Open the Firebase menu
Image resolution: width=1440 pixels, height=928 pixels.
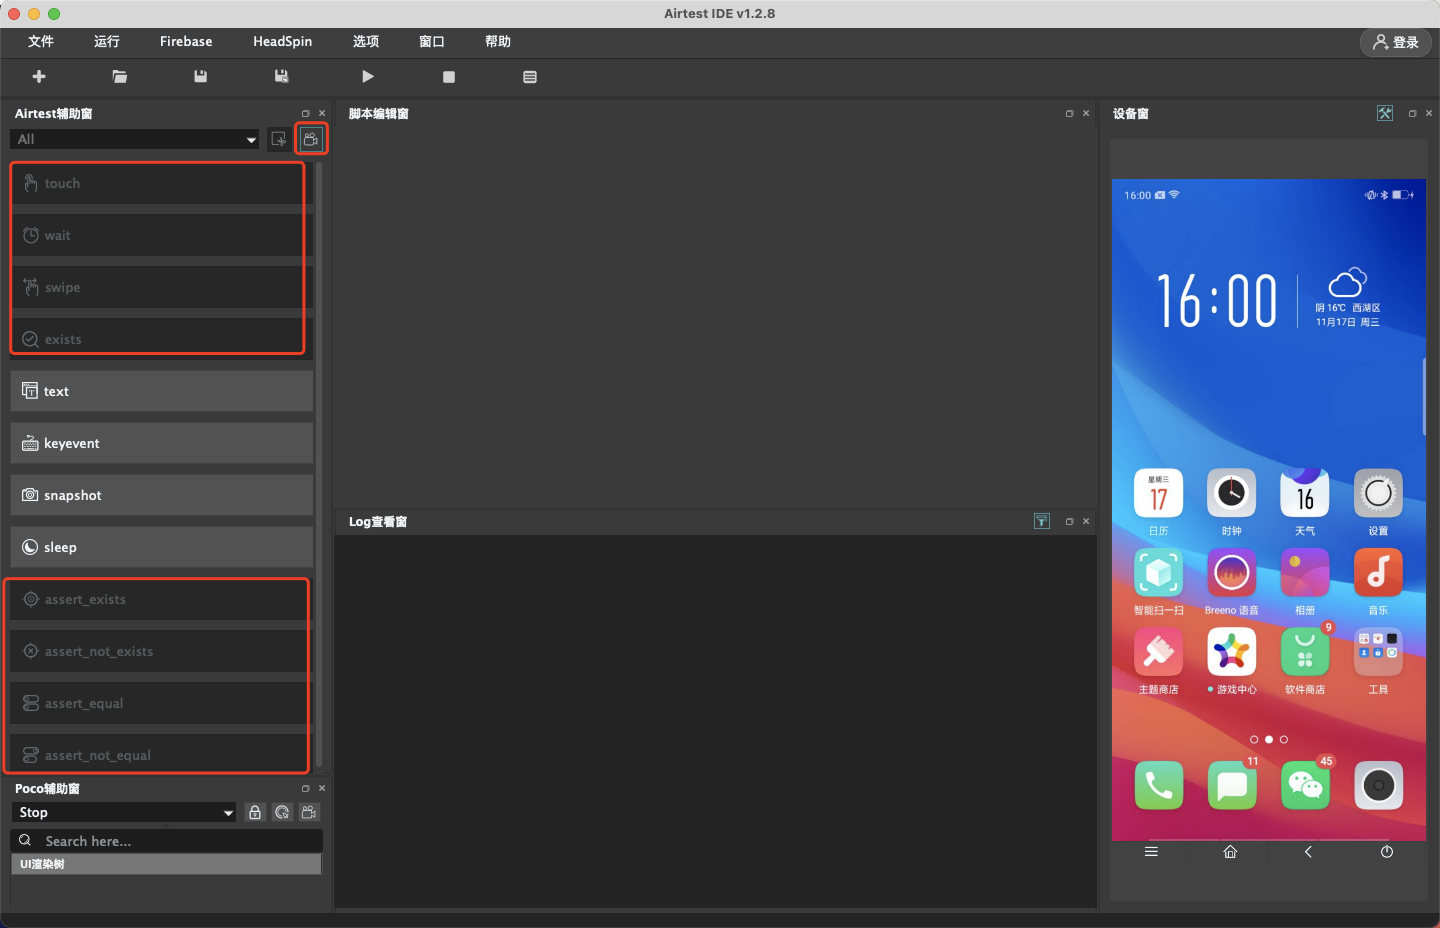pos(186,41)
